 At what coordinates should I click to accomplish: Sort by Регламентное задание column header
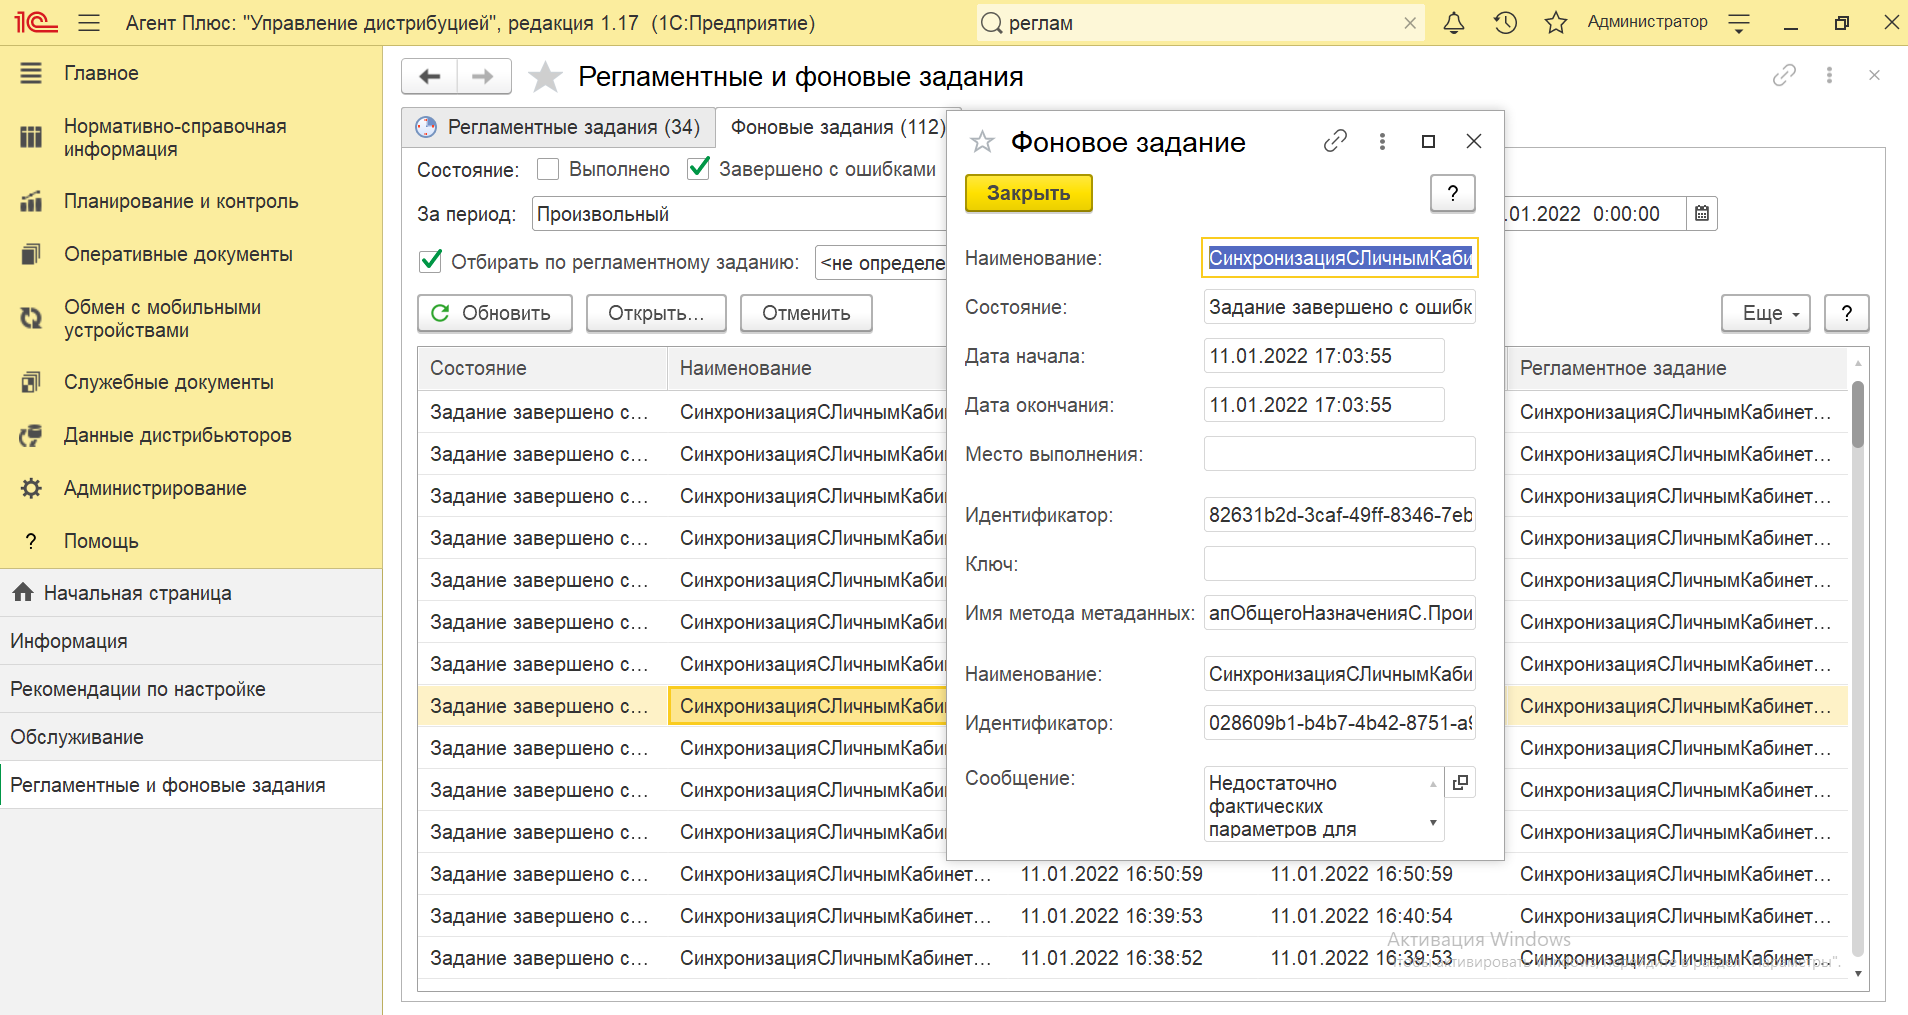pyautogui.click(x=1676, y=368)
